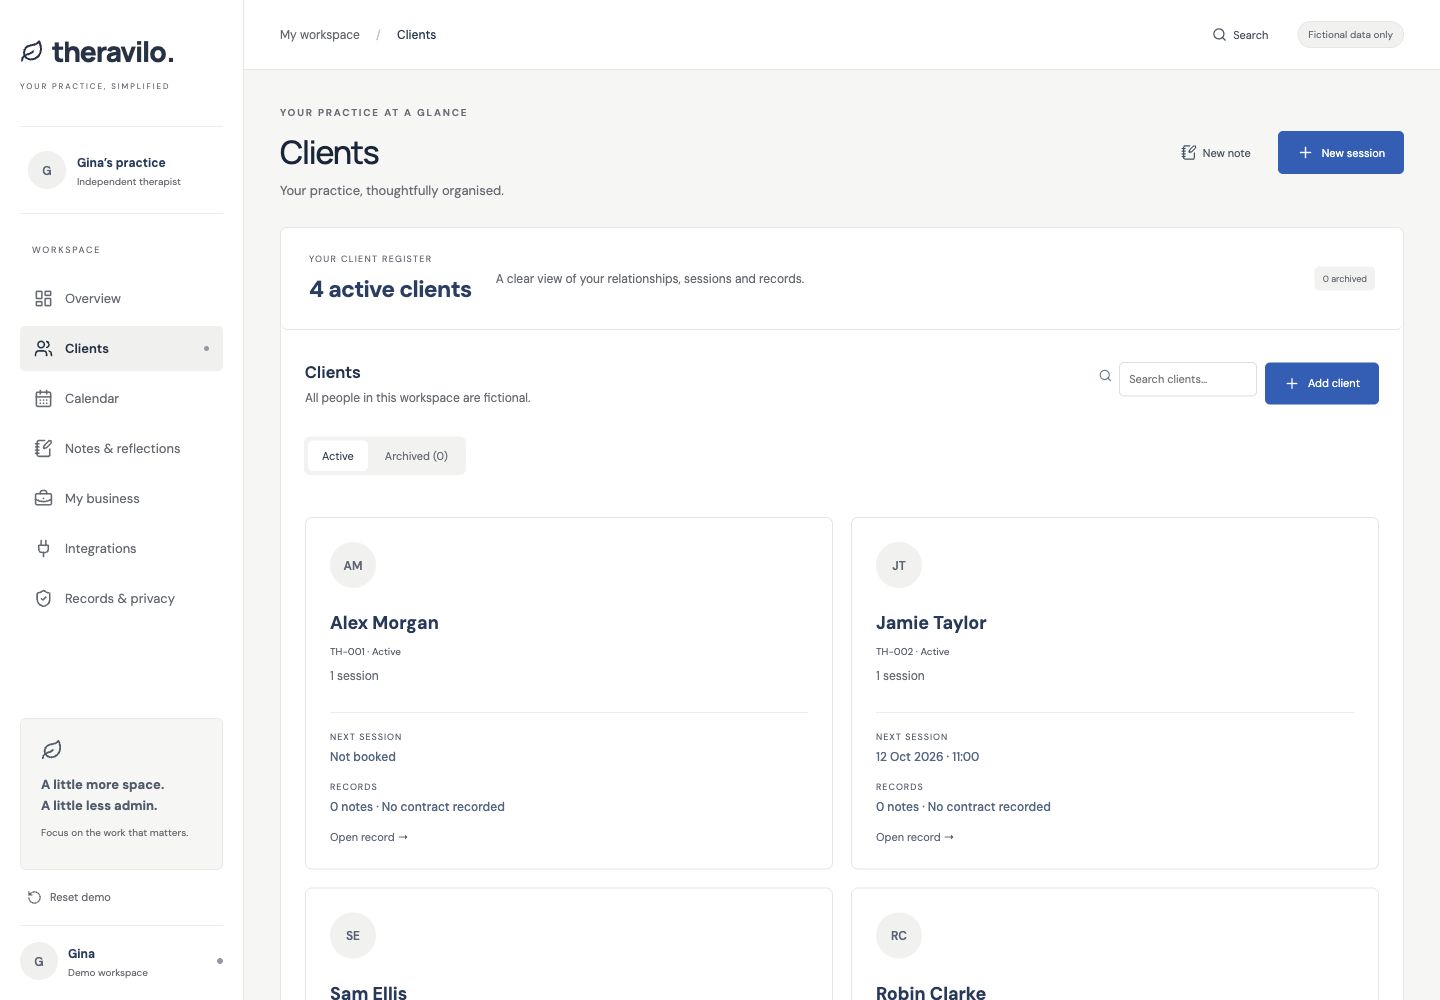Open Integrations in the sidebar
This screenshot has width=1440, height=1000.
[121, 548]
